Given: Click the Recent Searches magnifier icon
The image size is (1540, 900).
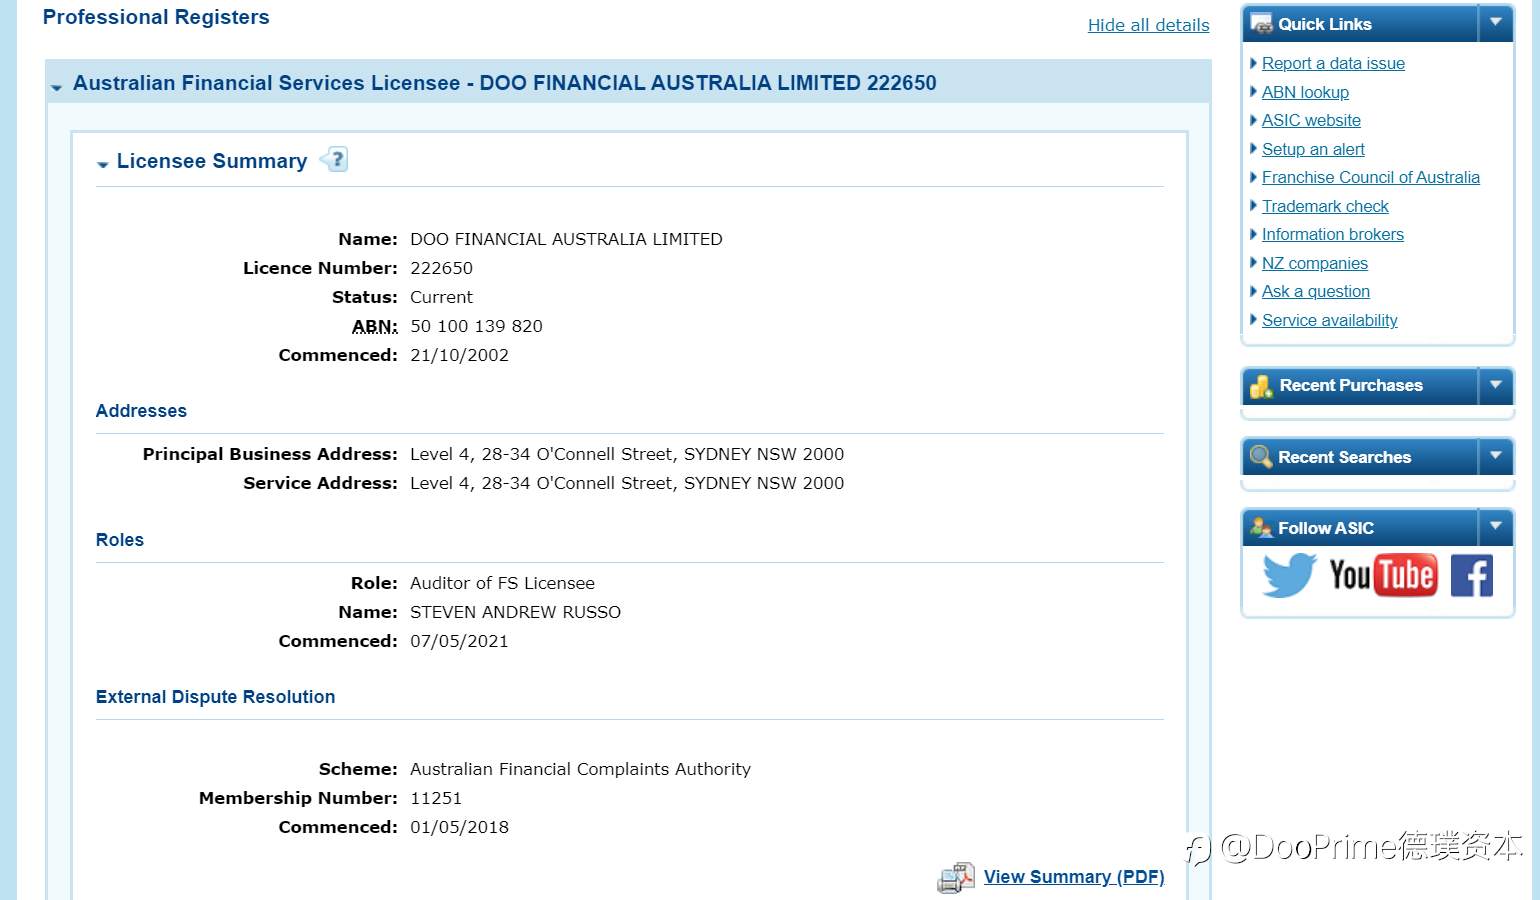Looking at the screenshot, I should point(1262,457).
